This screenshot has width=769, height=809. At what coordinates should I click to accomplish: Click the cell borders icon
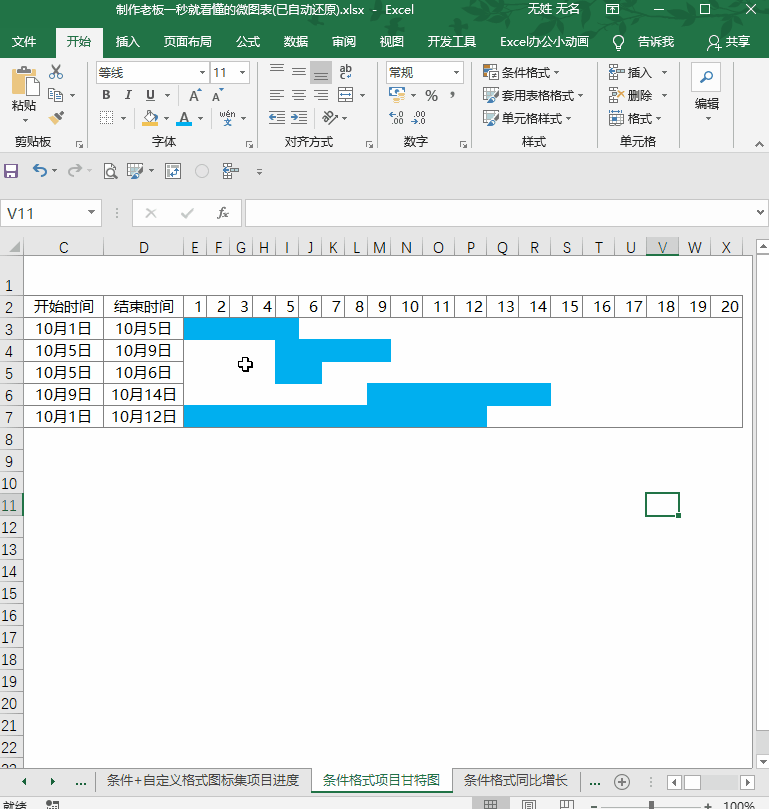pos(106,118)
